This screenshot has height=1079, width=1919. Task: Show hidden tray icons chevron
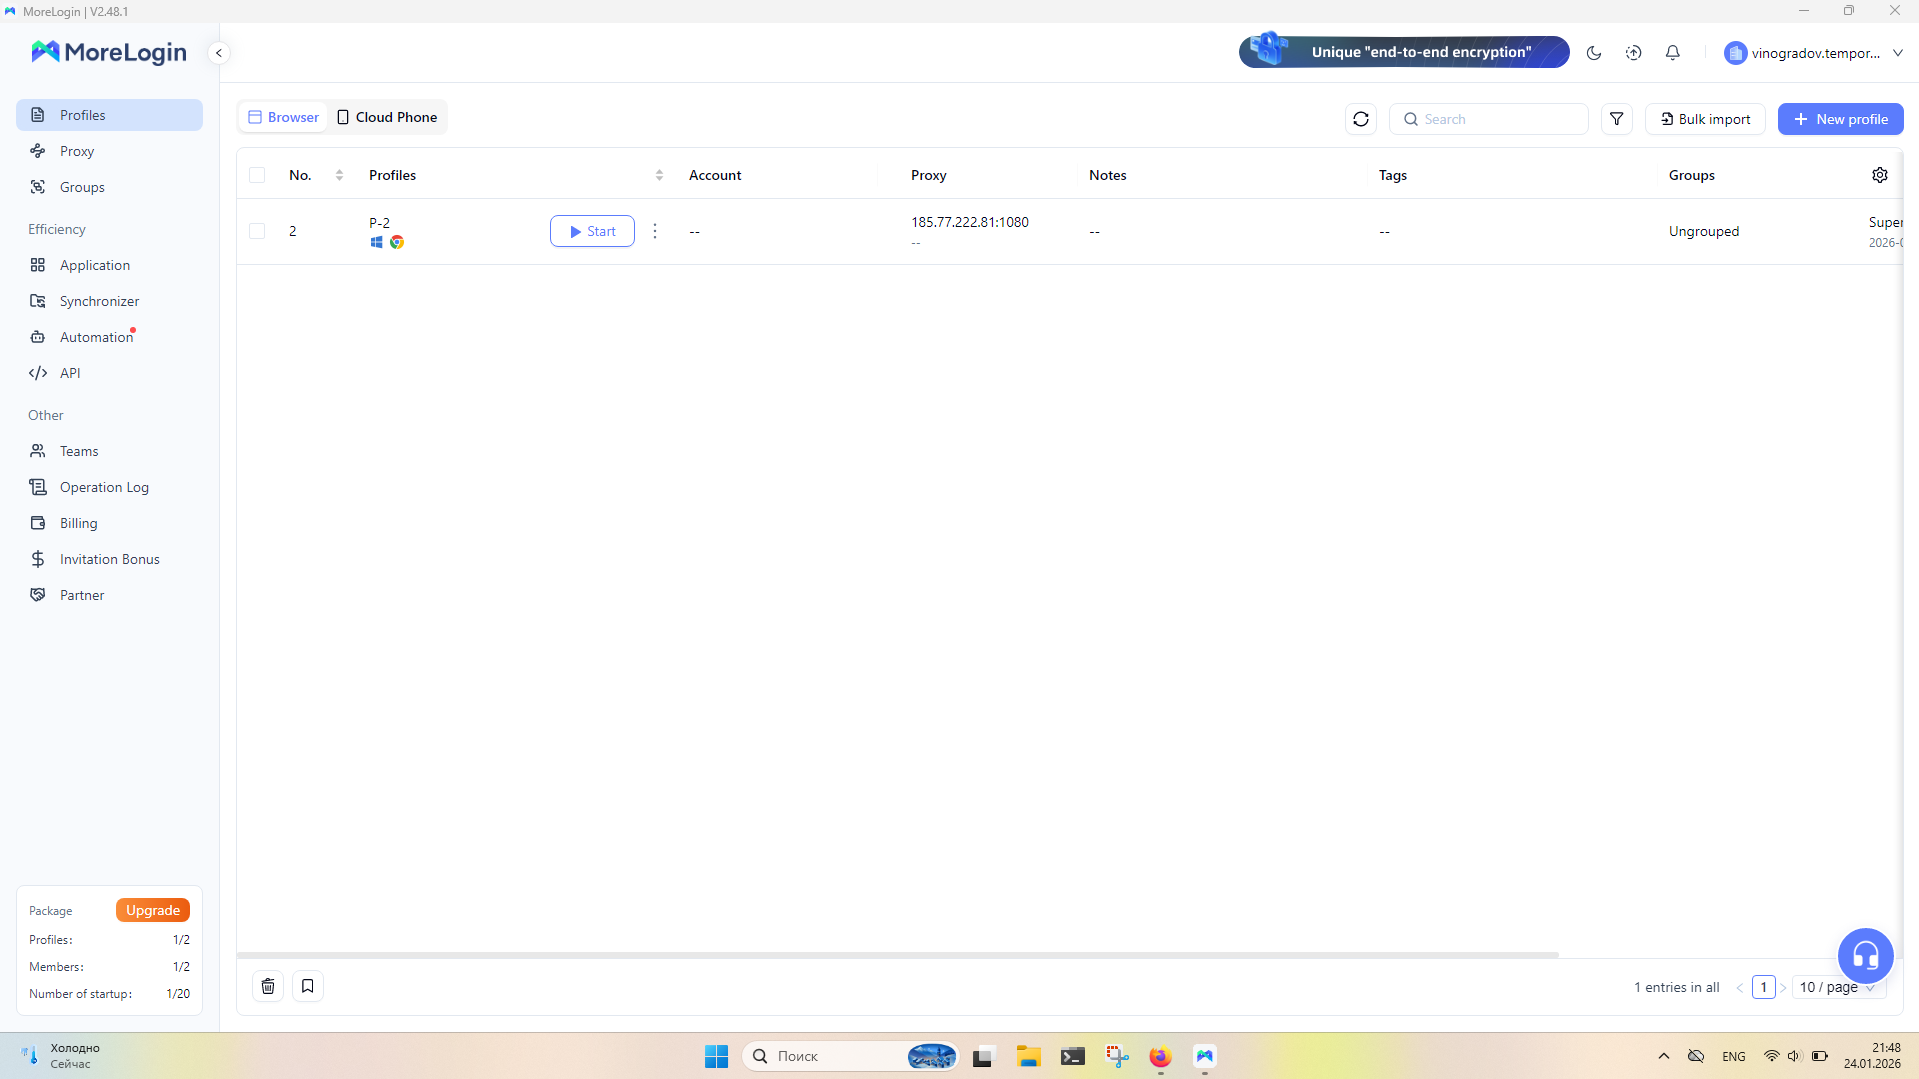(x=1664, y=1056)
